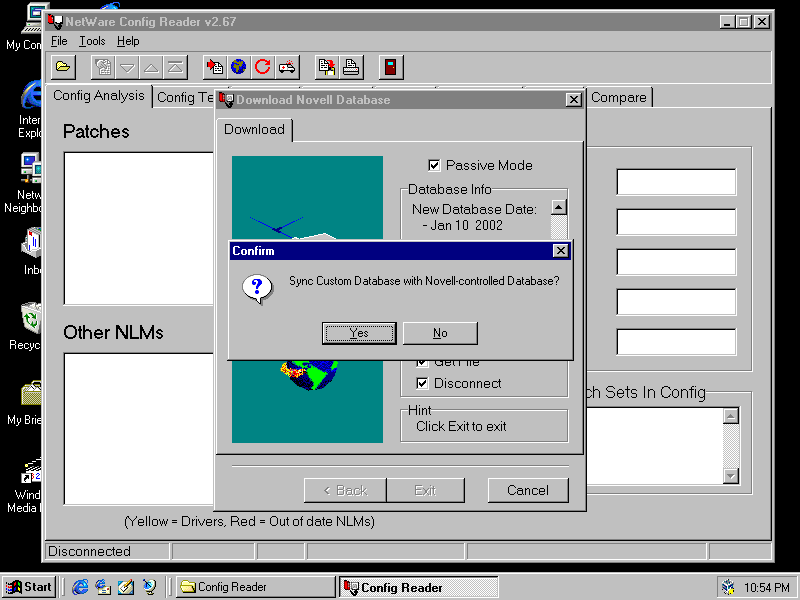Click the red circular refresh arrow icon
800x600 pixels.
[262, 67]
